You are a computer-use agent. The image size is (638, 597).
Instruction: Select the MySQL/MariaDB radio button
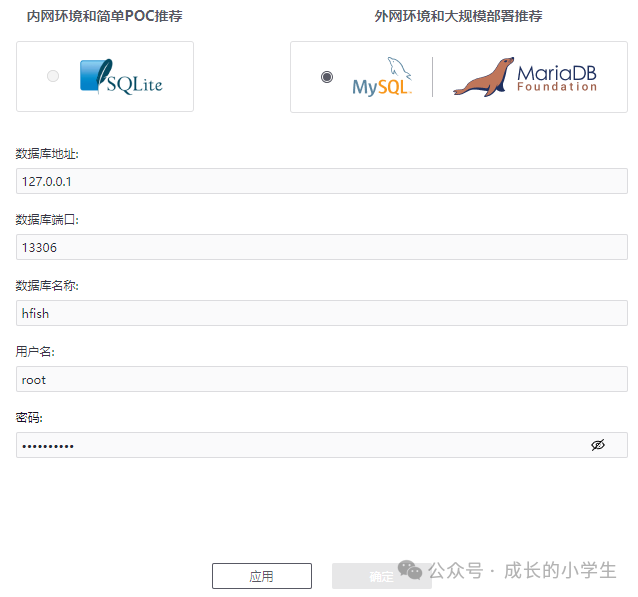pos(327,77)
